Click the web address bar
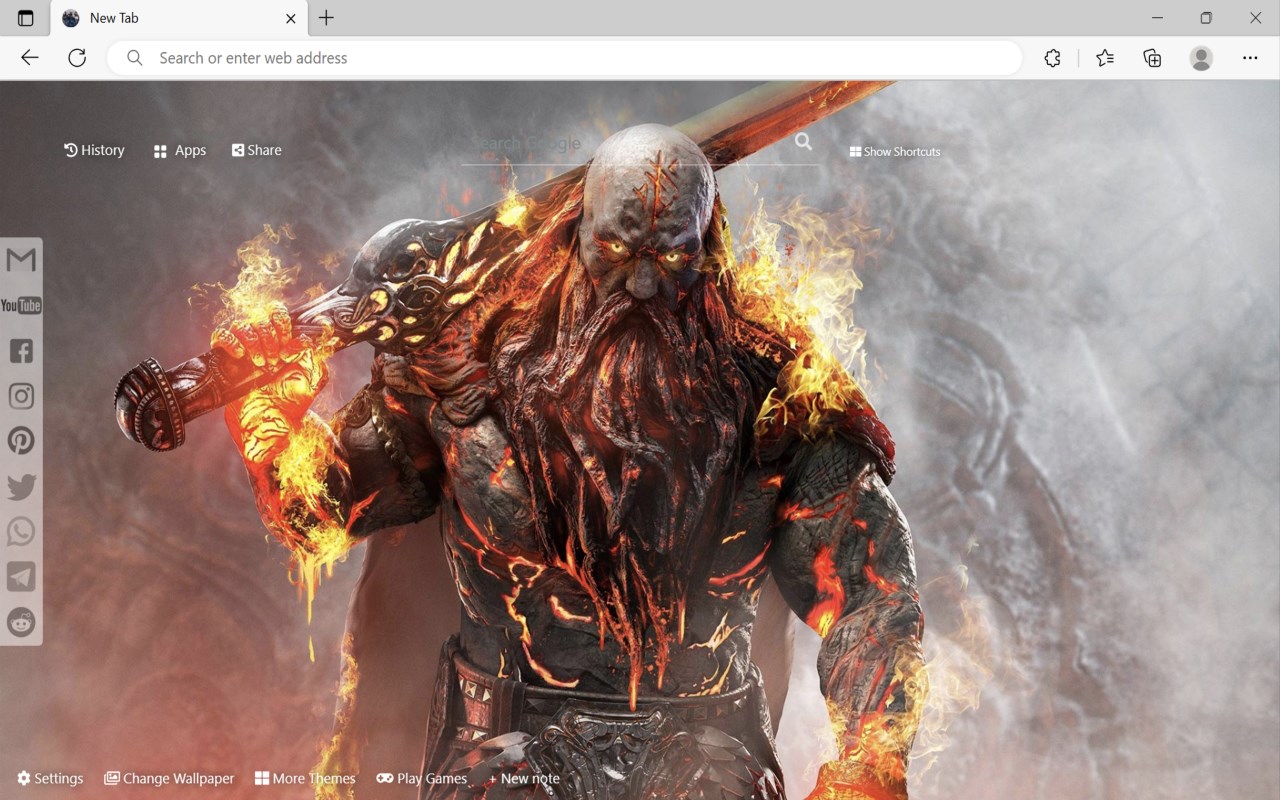1280x800 pixels. pos(565,58)
